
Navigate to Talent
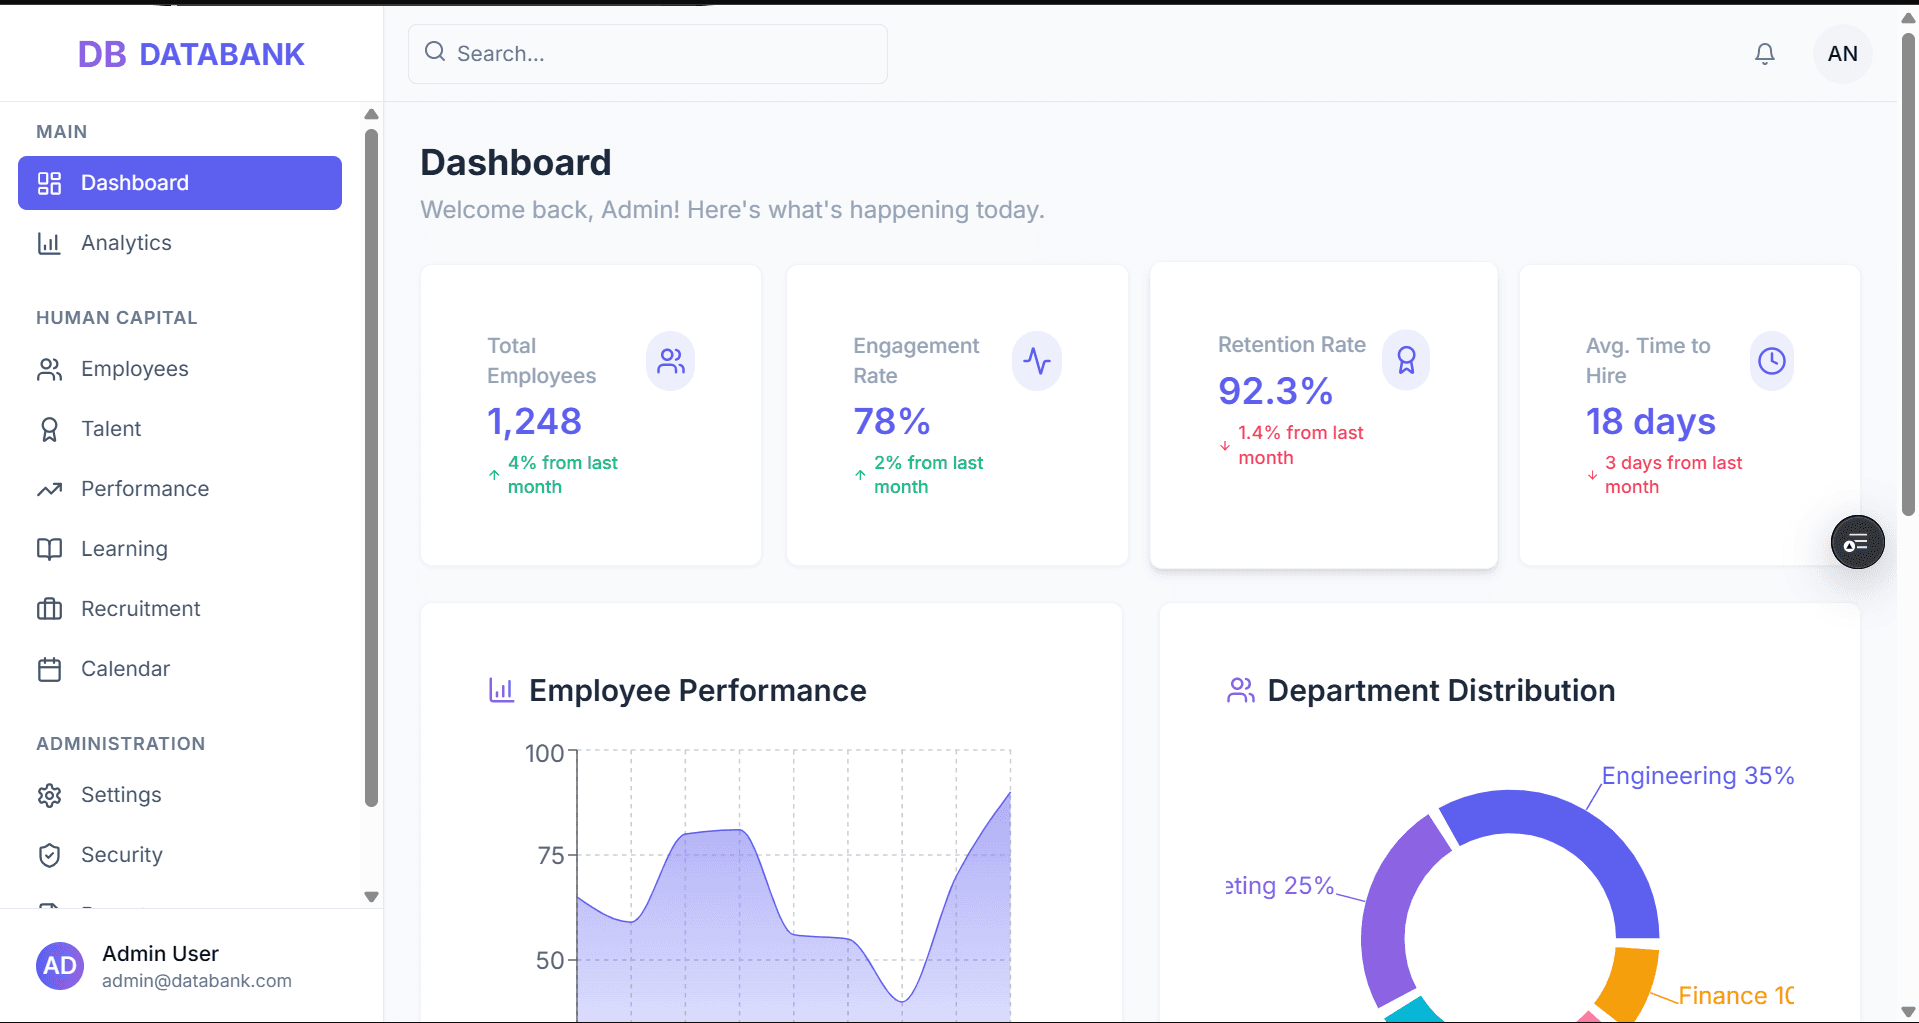(x=180, y=429)
